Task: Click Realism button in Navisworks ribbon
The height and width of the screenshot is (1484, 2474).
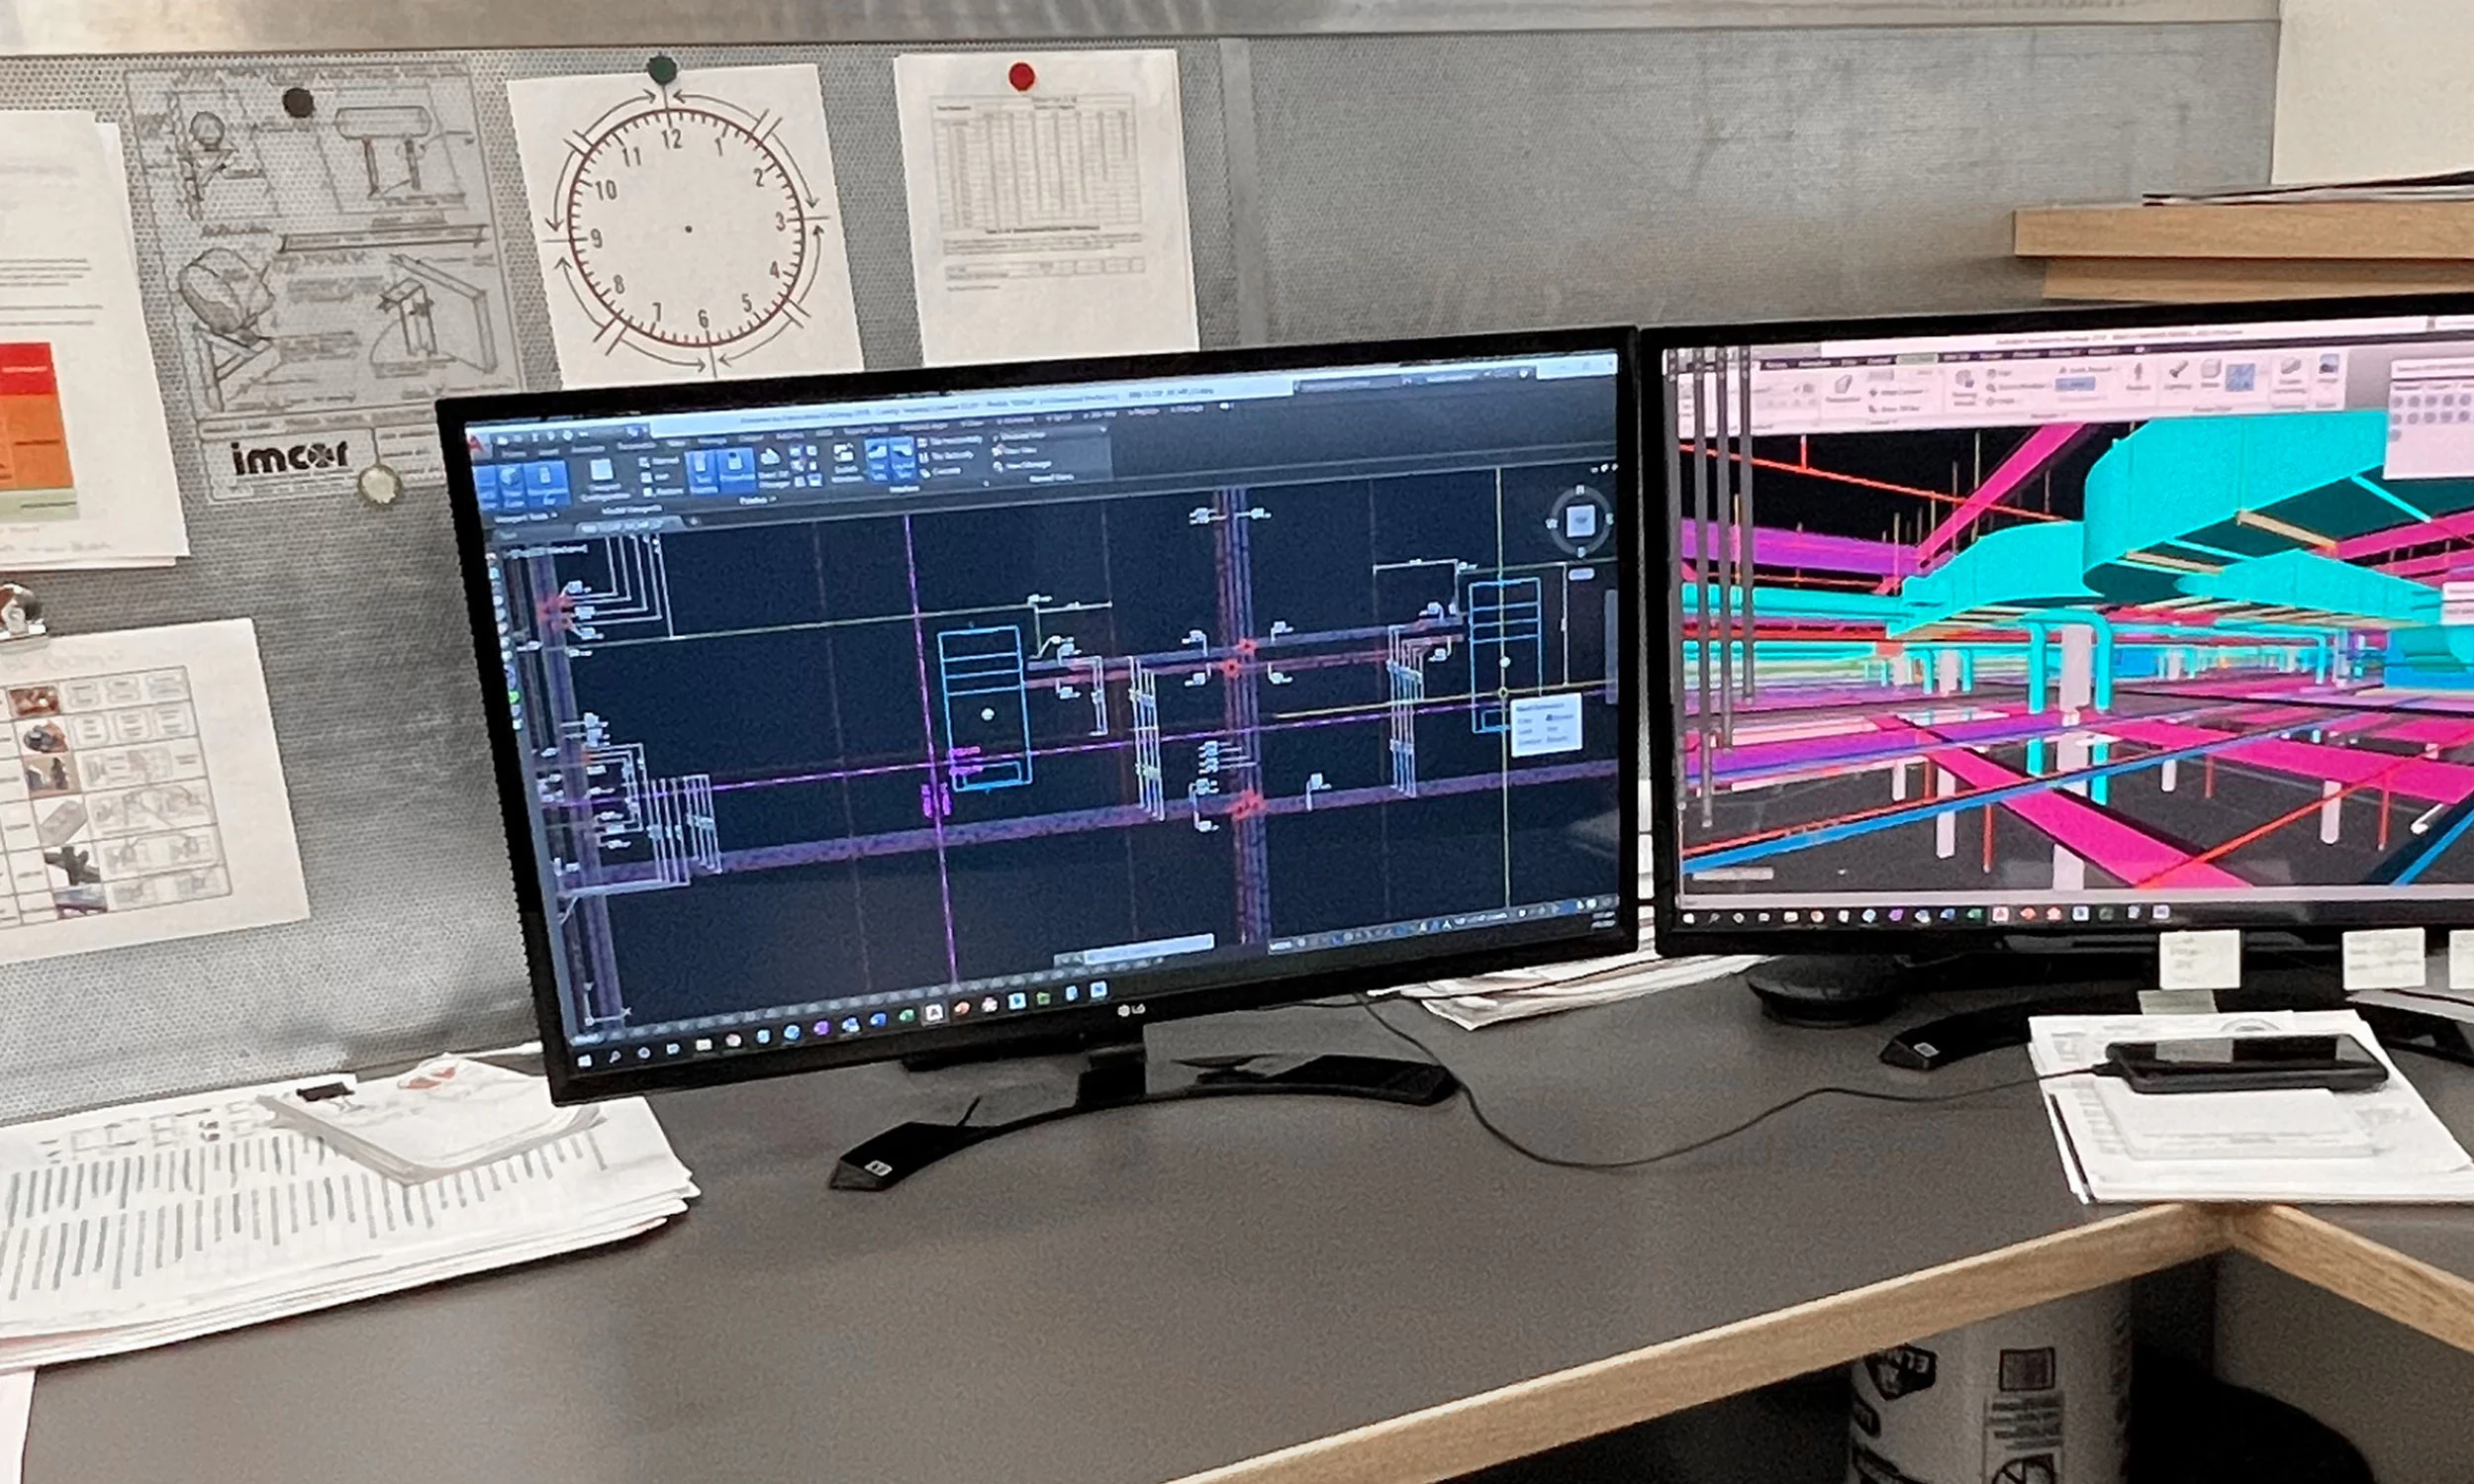Action: tap(2139, 378)
